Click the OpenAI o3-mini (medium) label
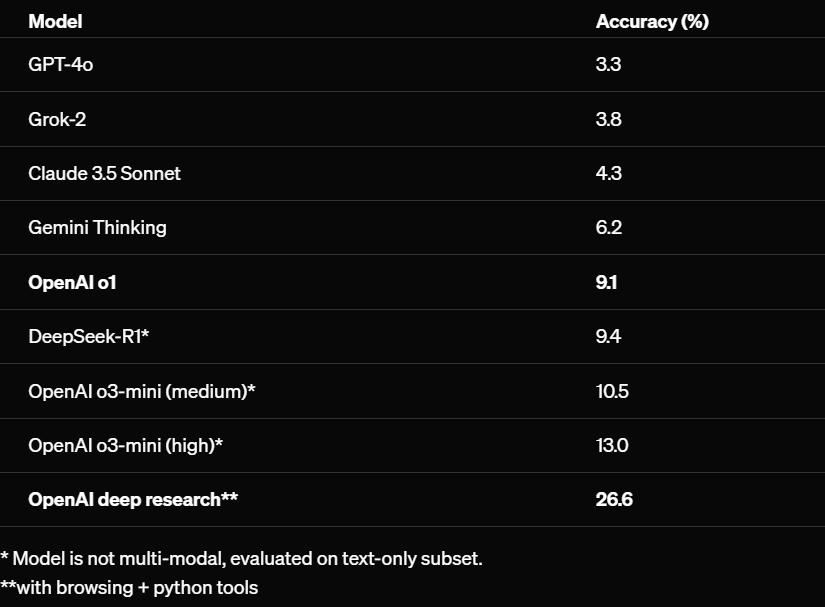 coord(141,390)
